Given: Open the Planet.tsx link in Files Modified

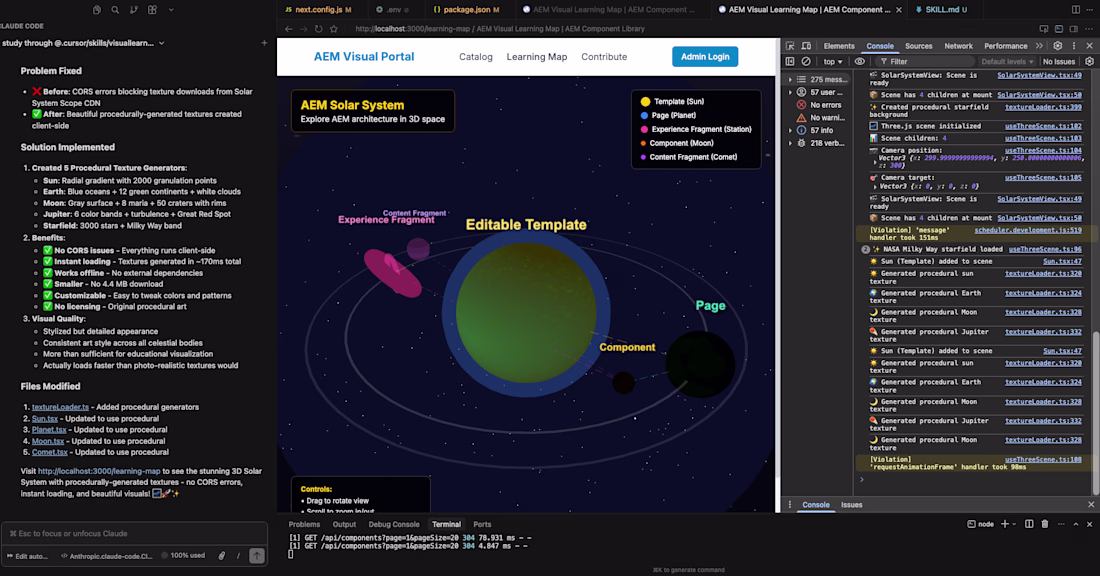Looking at the screenshot, I should (49, 429).
